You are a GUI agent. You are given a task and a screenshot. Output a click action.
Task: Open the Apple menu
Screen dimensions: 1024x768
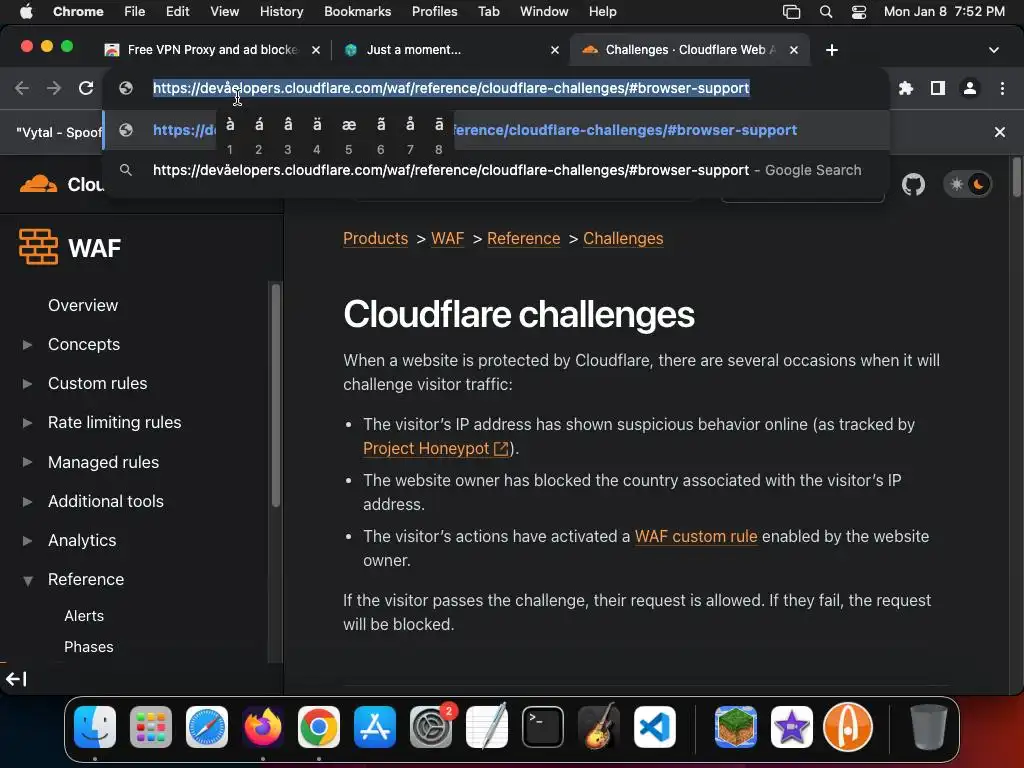tap(26, 12)
